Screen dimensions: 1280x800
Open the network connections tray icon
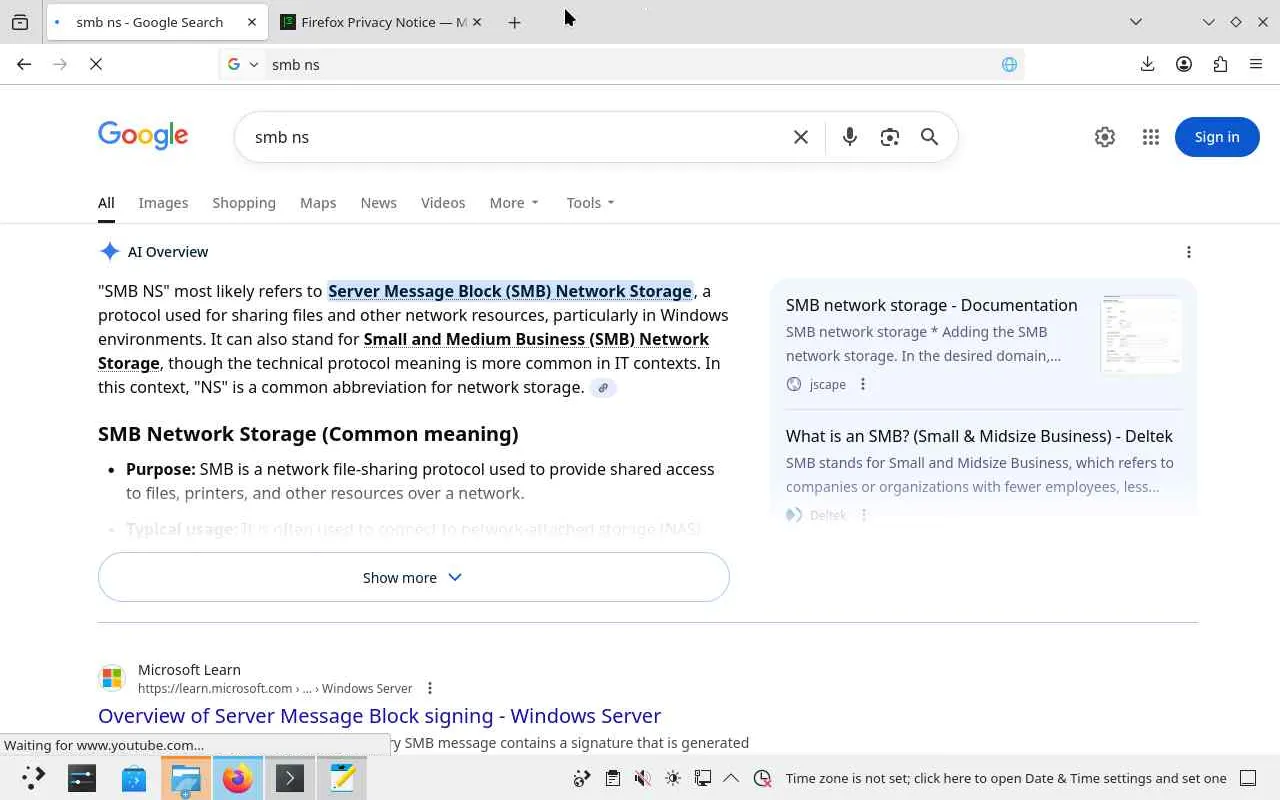(x=703, y=778)
